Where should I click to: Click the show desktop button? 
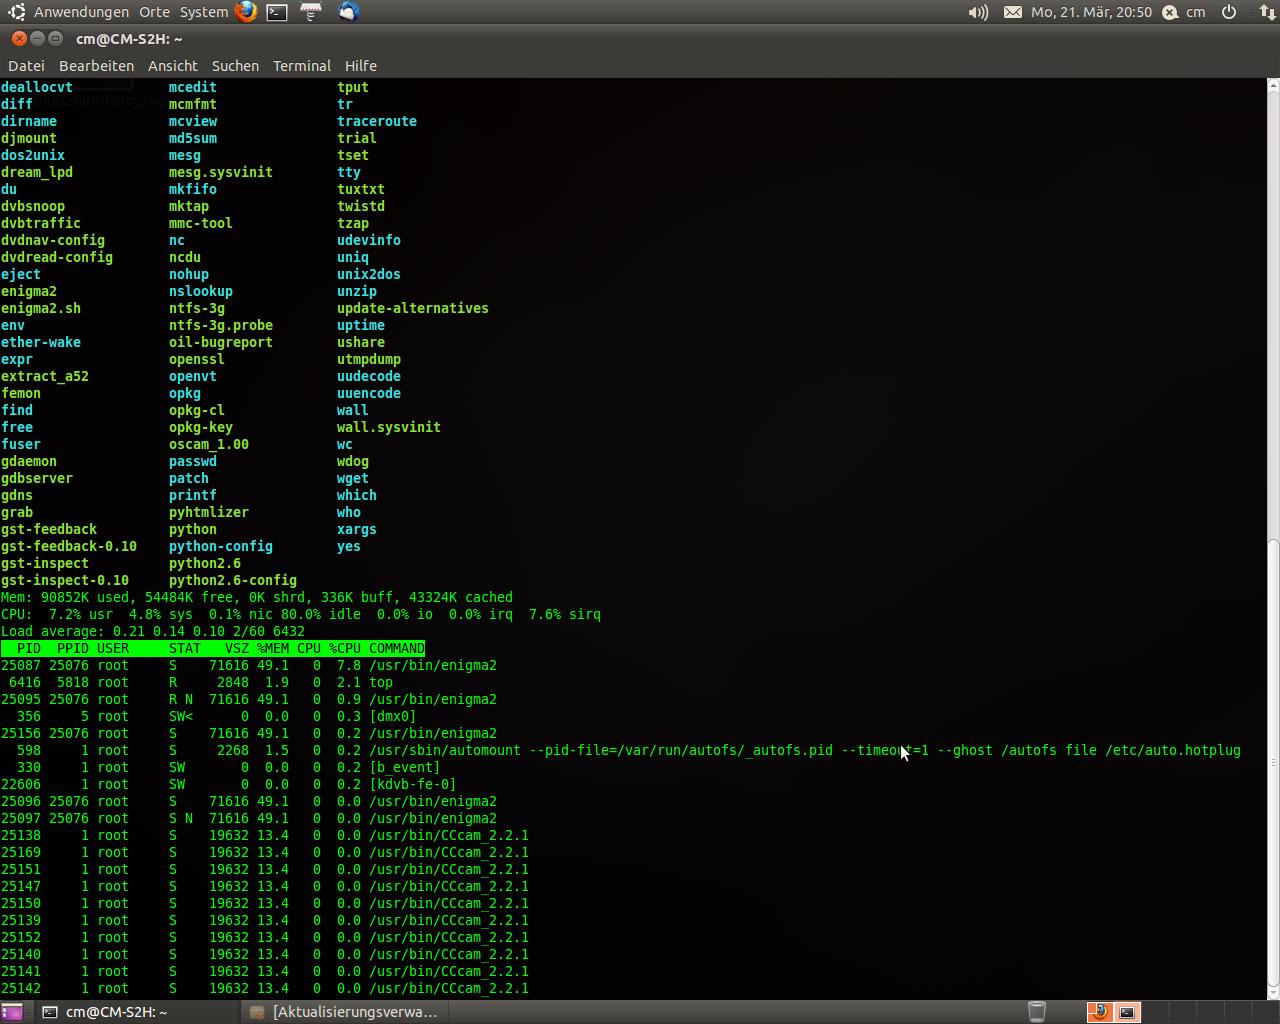tap(12, 1012)
